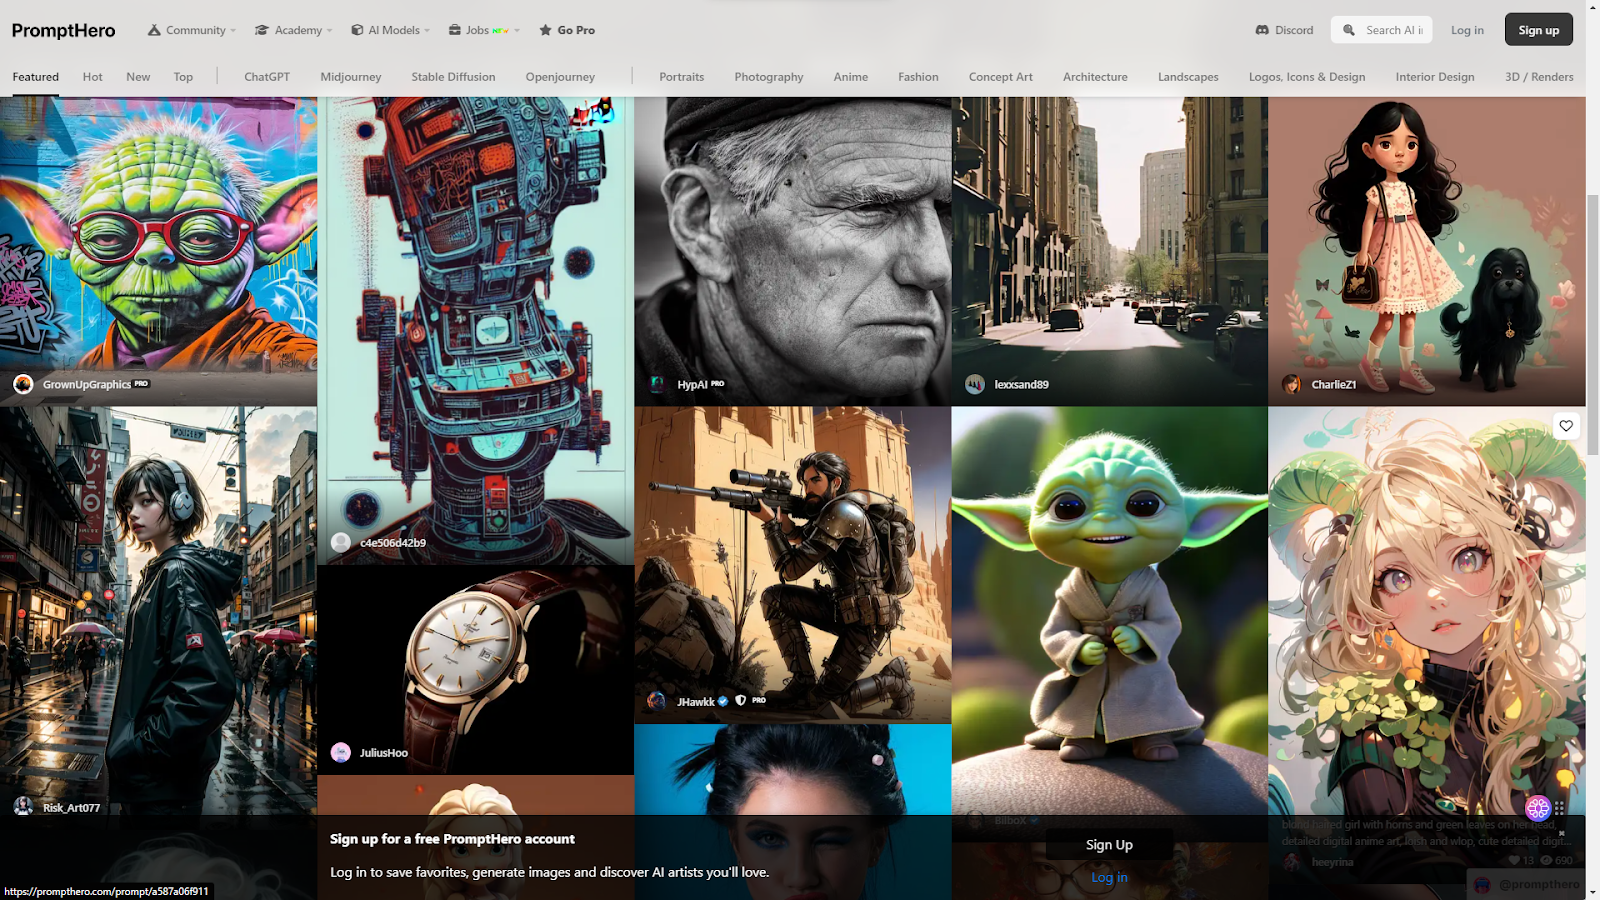
Task: Click Log in in the header
Action: coord(1467,30)
